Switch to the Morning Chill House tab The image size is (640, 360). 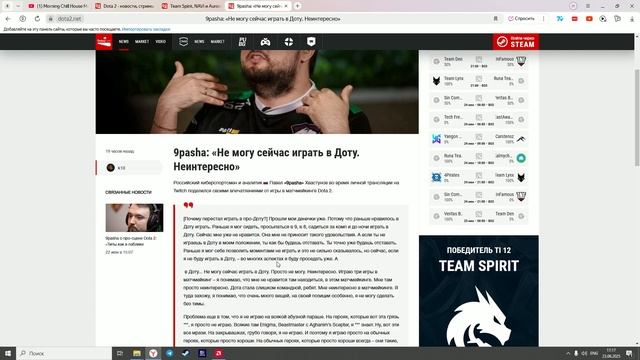[x=58, y=6]
